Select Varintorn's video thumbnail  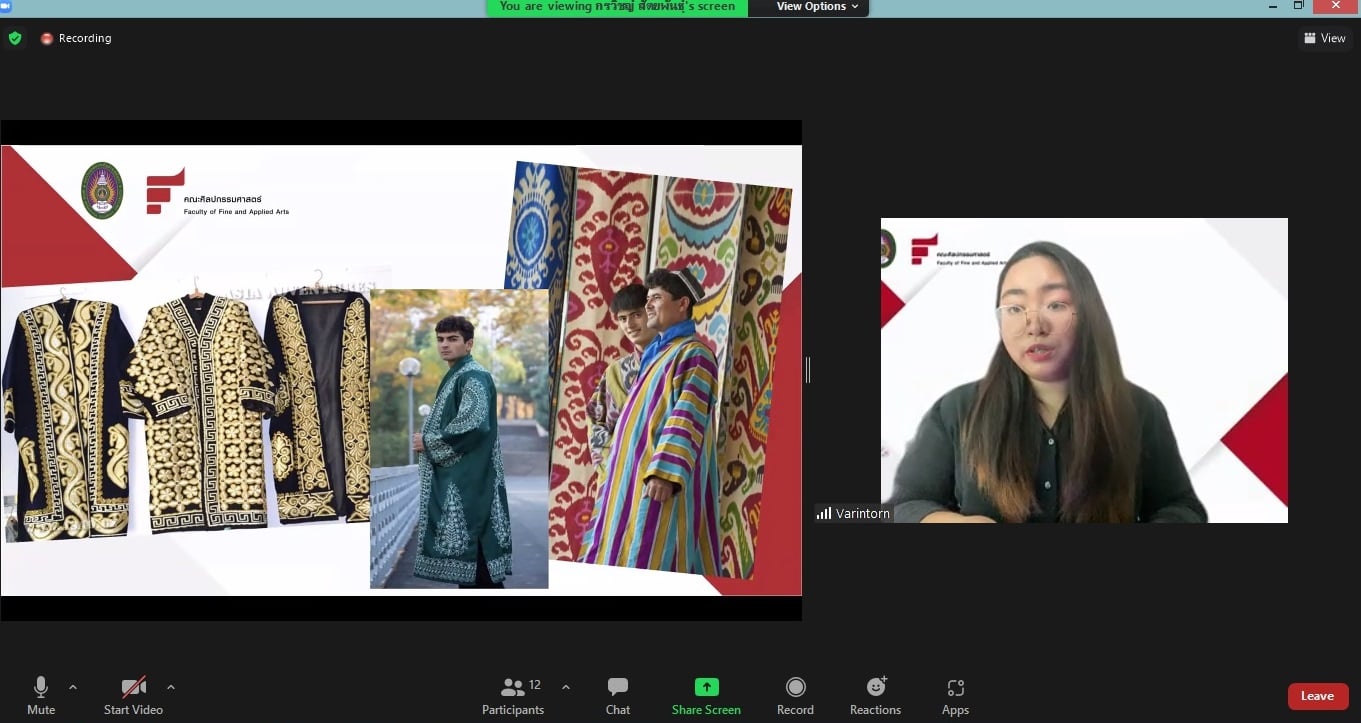1084,370
